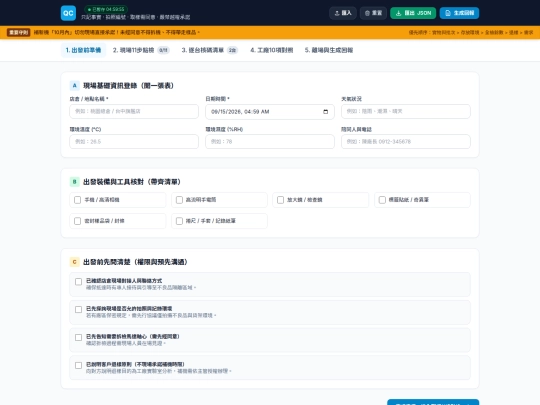This screenshot has width=540, height=405.
Task: Check the 高流明手電筒 flashlight checkbox
Action: click(179, 200)
